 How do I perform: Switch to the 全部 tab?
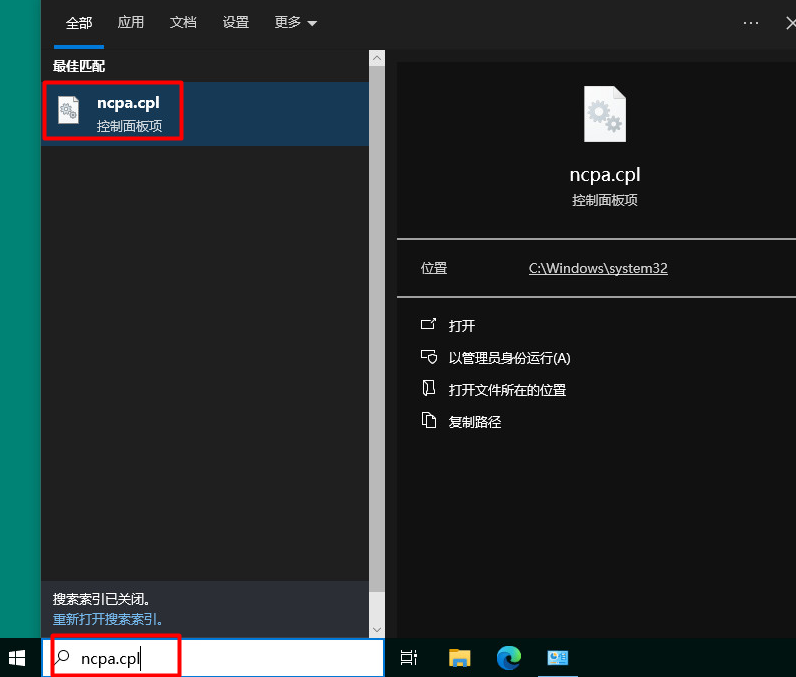pyautogui.click(x=79, y=22)
